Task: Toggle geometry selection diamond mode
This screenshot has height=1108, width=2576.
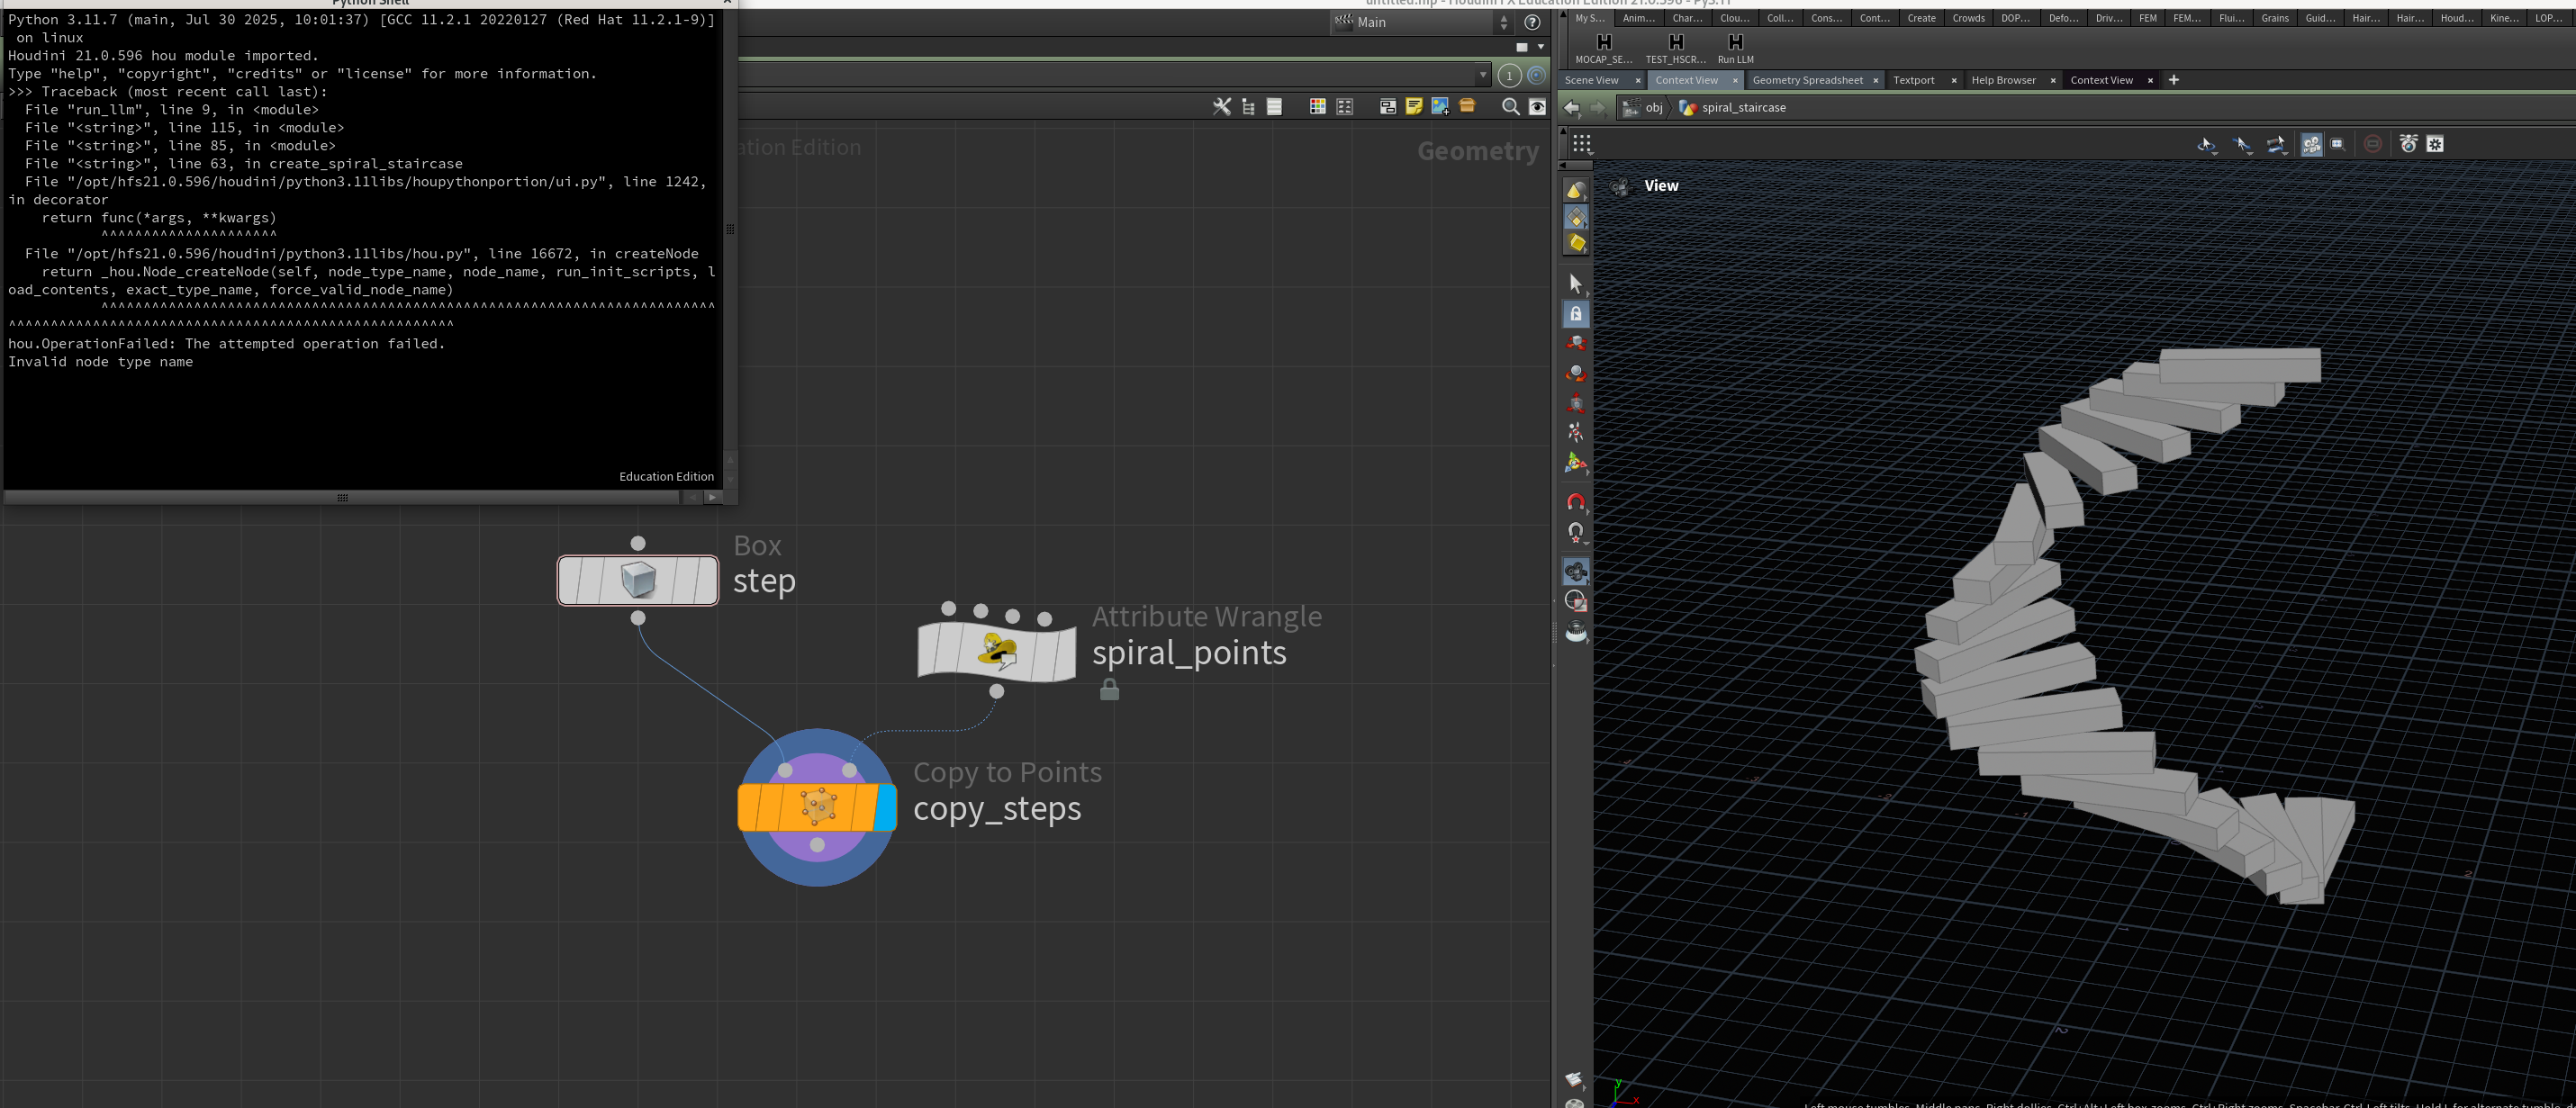Action: (1576, 217)
